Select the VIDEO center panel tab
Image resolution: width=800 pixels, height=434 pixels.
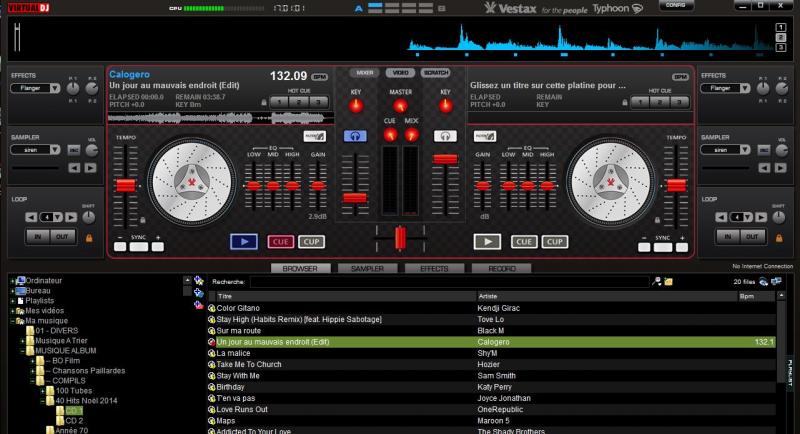(401, 73)
